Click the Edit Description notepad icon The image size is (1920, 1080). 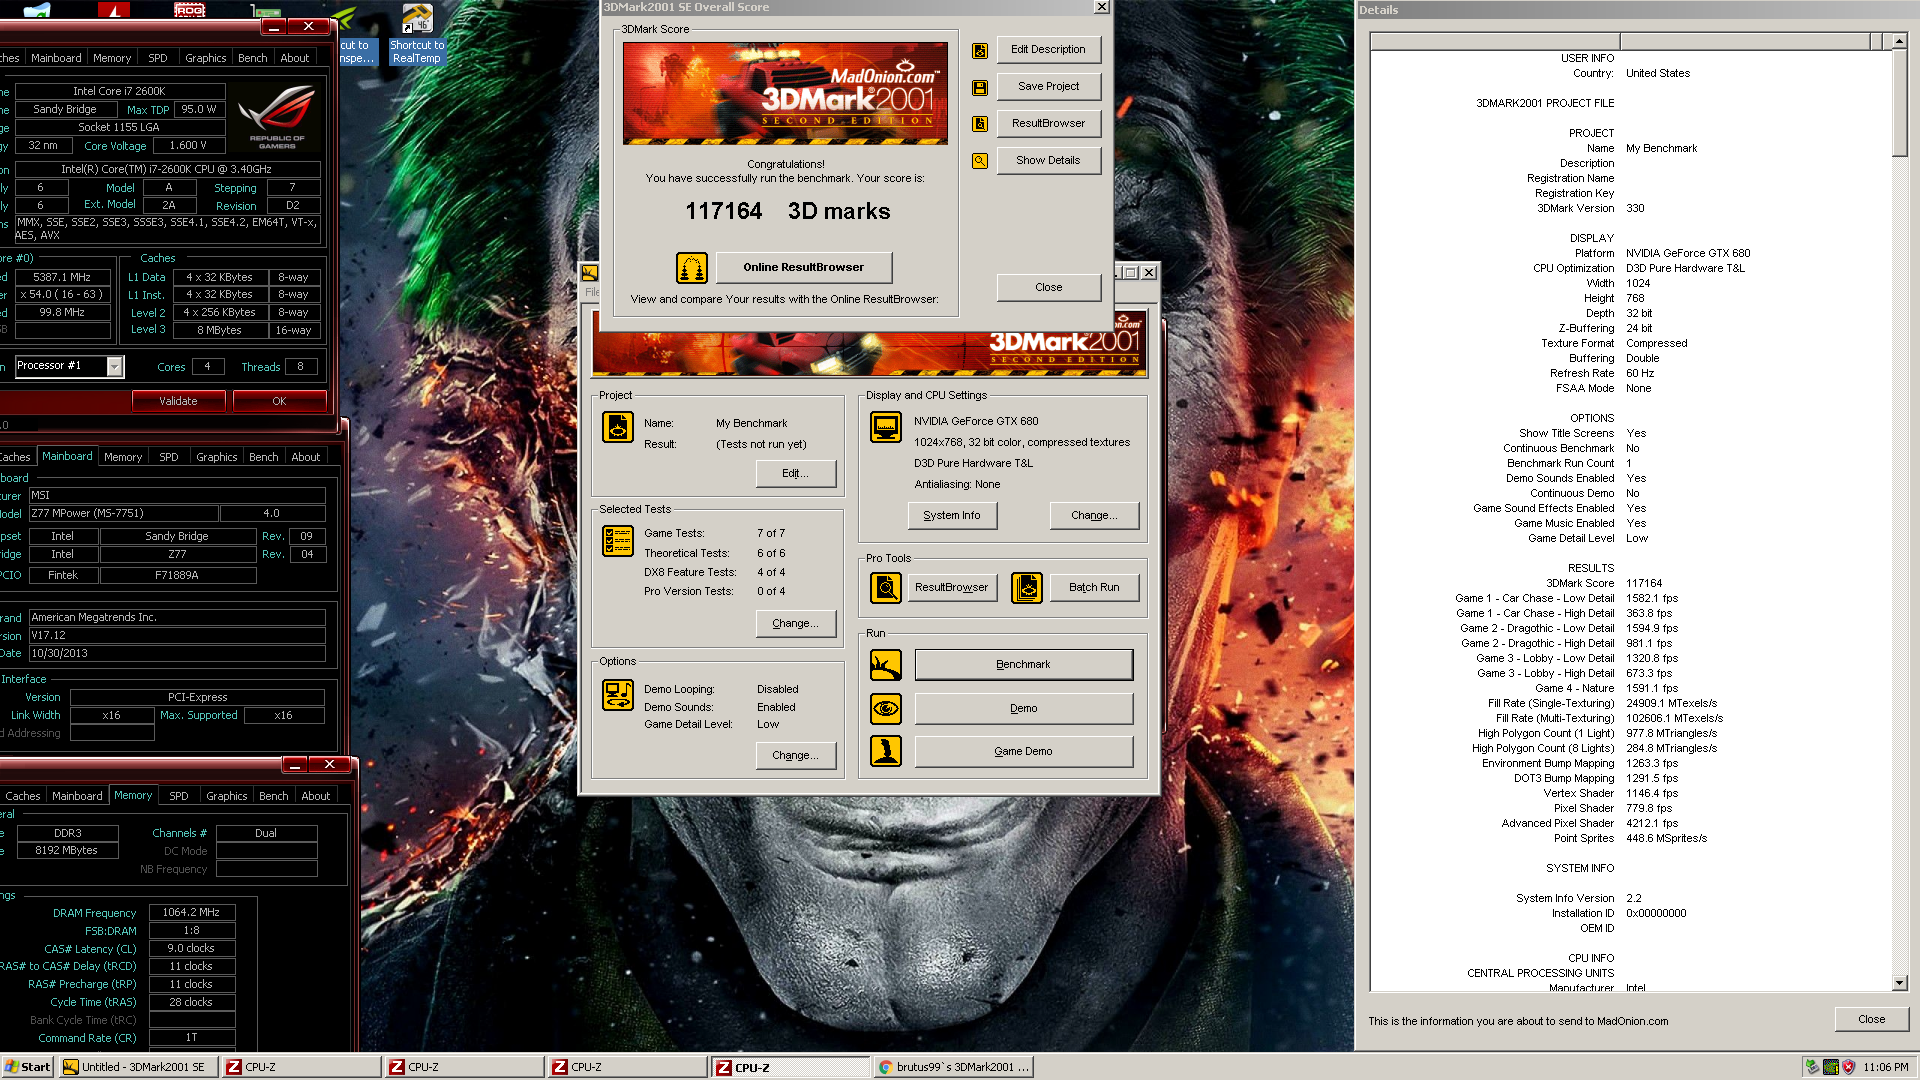[x=980, y=50]
